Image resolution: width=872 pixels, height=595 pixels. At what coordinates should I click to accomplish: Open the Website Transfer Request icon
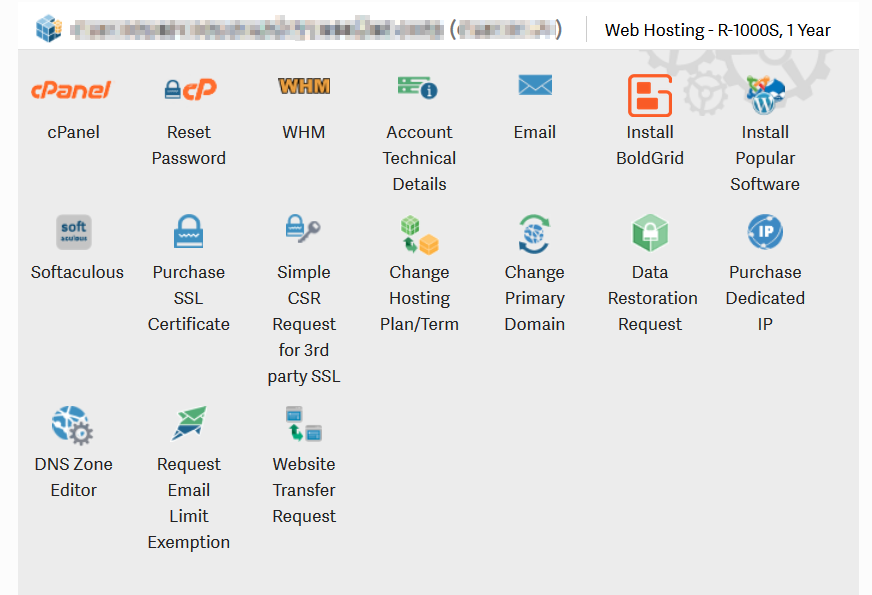(x=303, y=424)
